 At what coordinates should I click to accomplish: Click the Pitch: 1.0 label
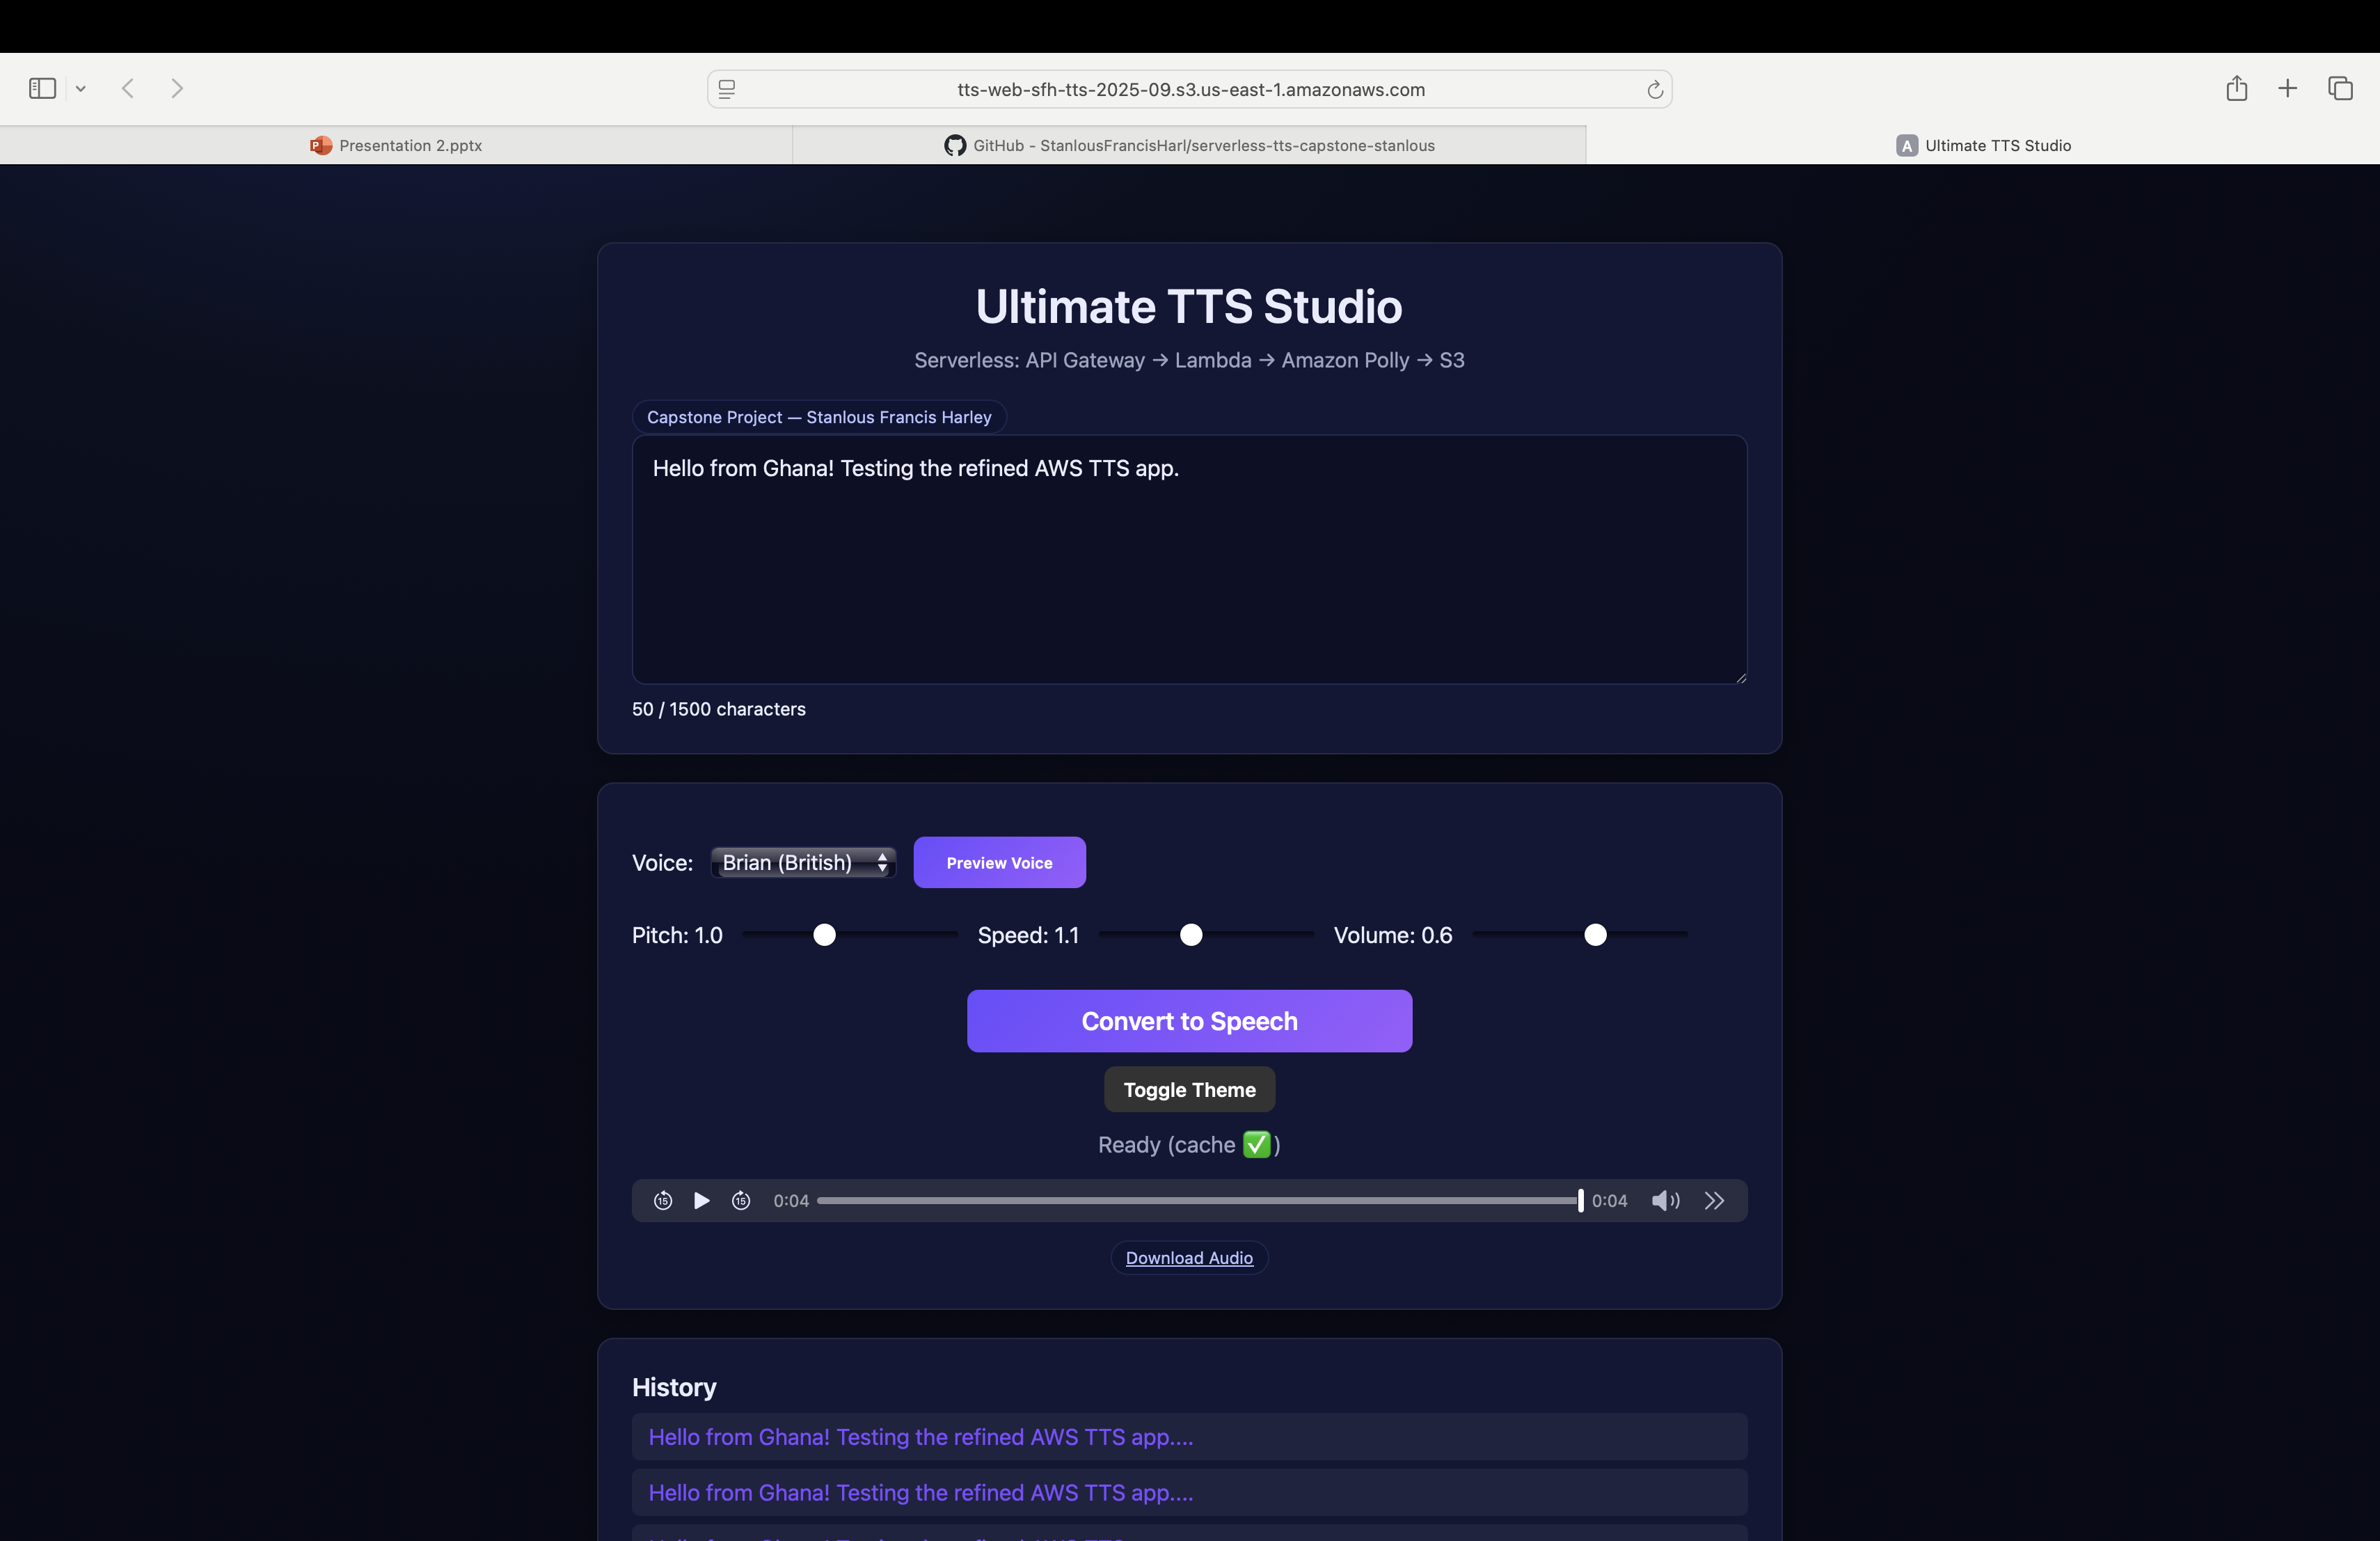click(x=677, y=935)
